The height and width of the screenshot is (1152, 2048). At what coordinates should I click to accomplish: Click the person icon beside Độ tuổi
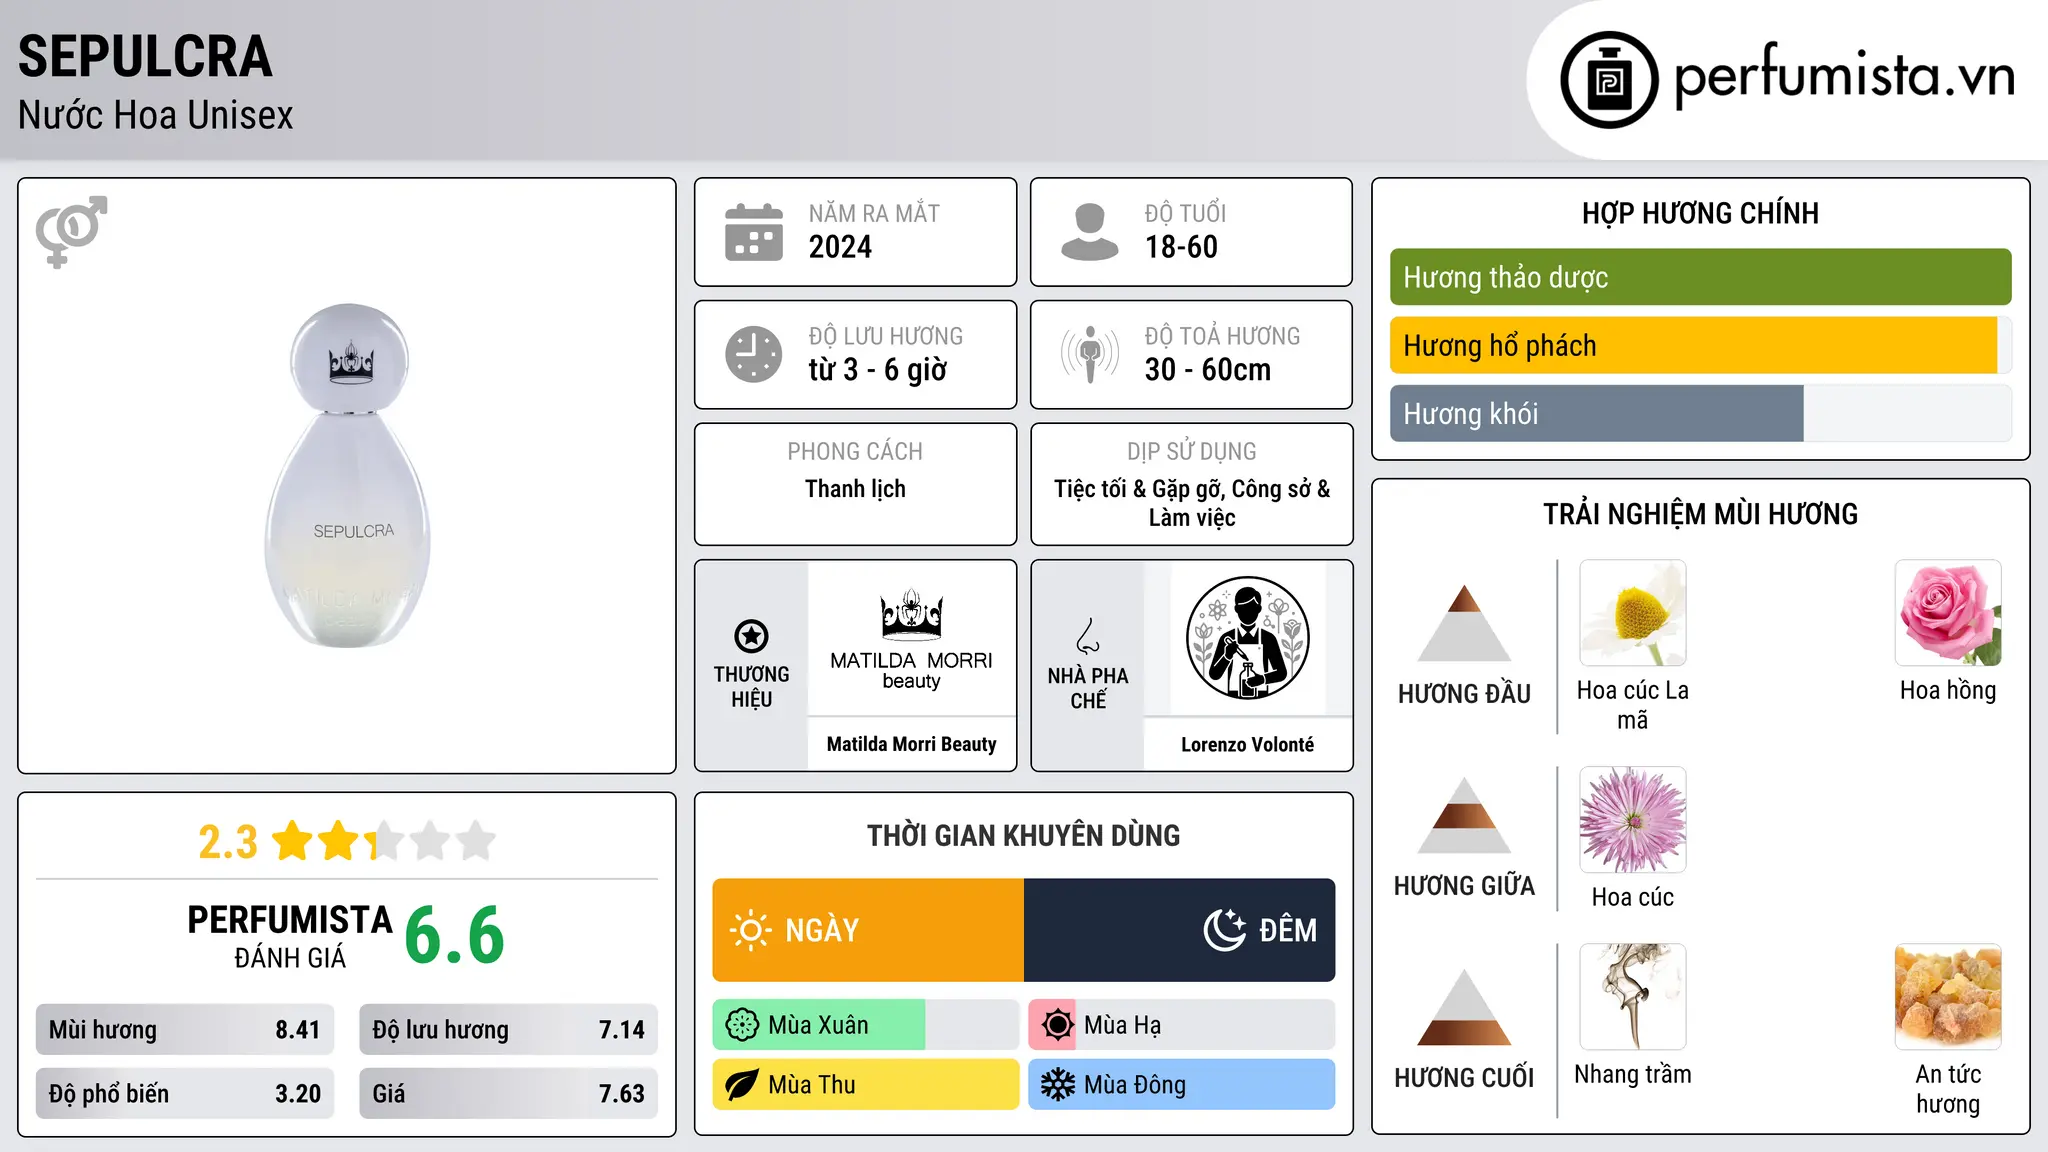[1089, 232]
